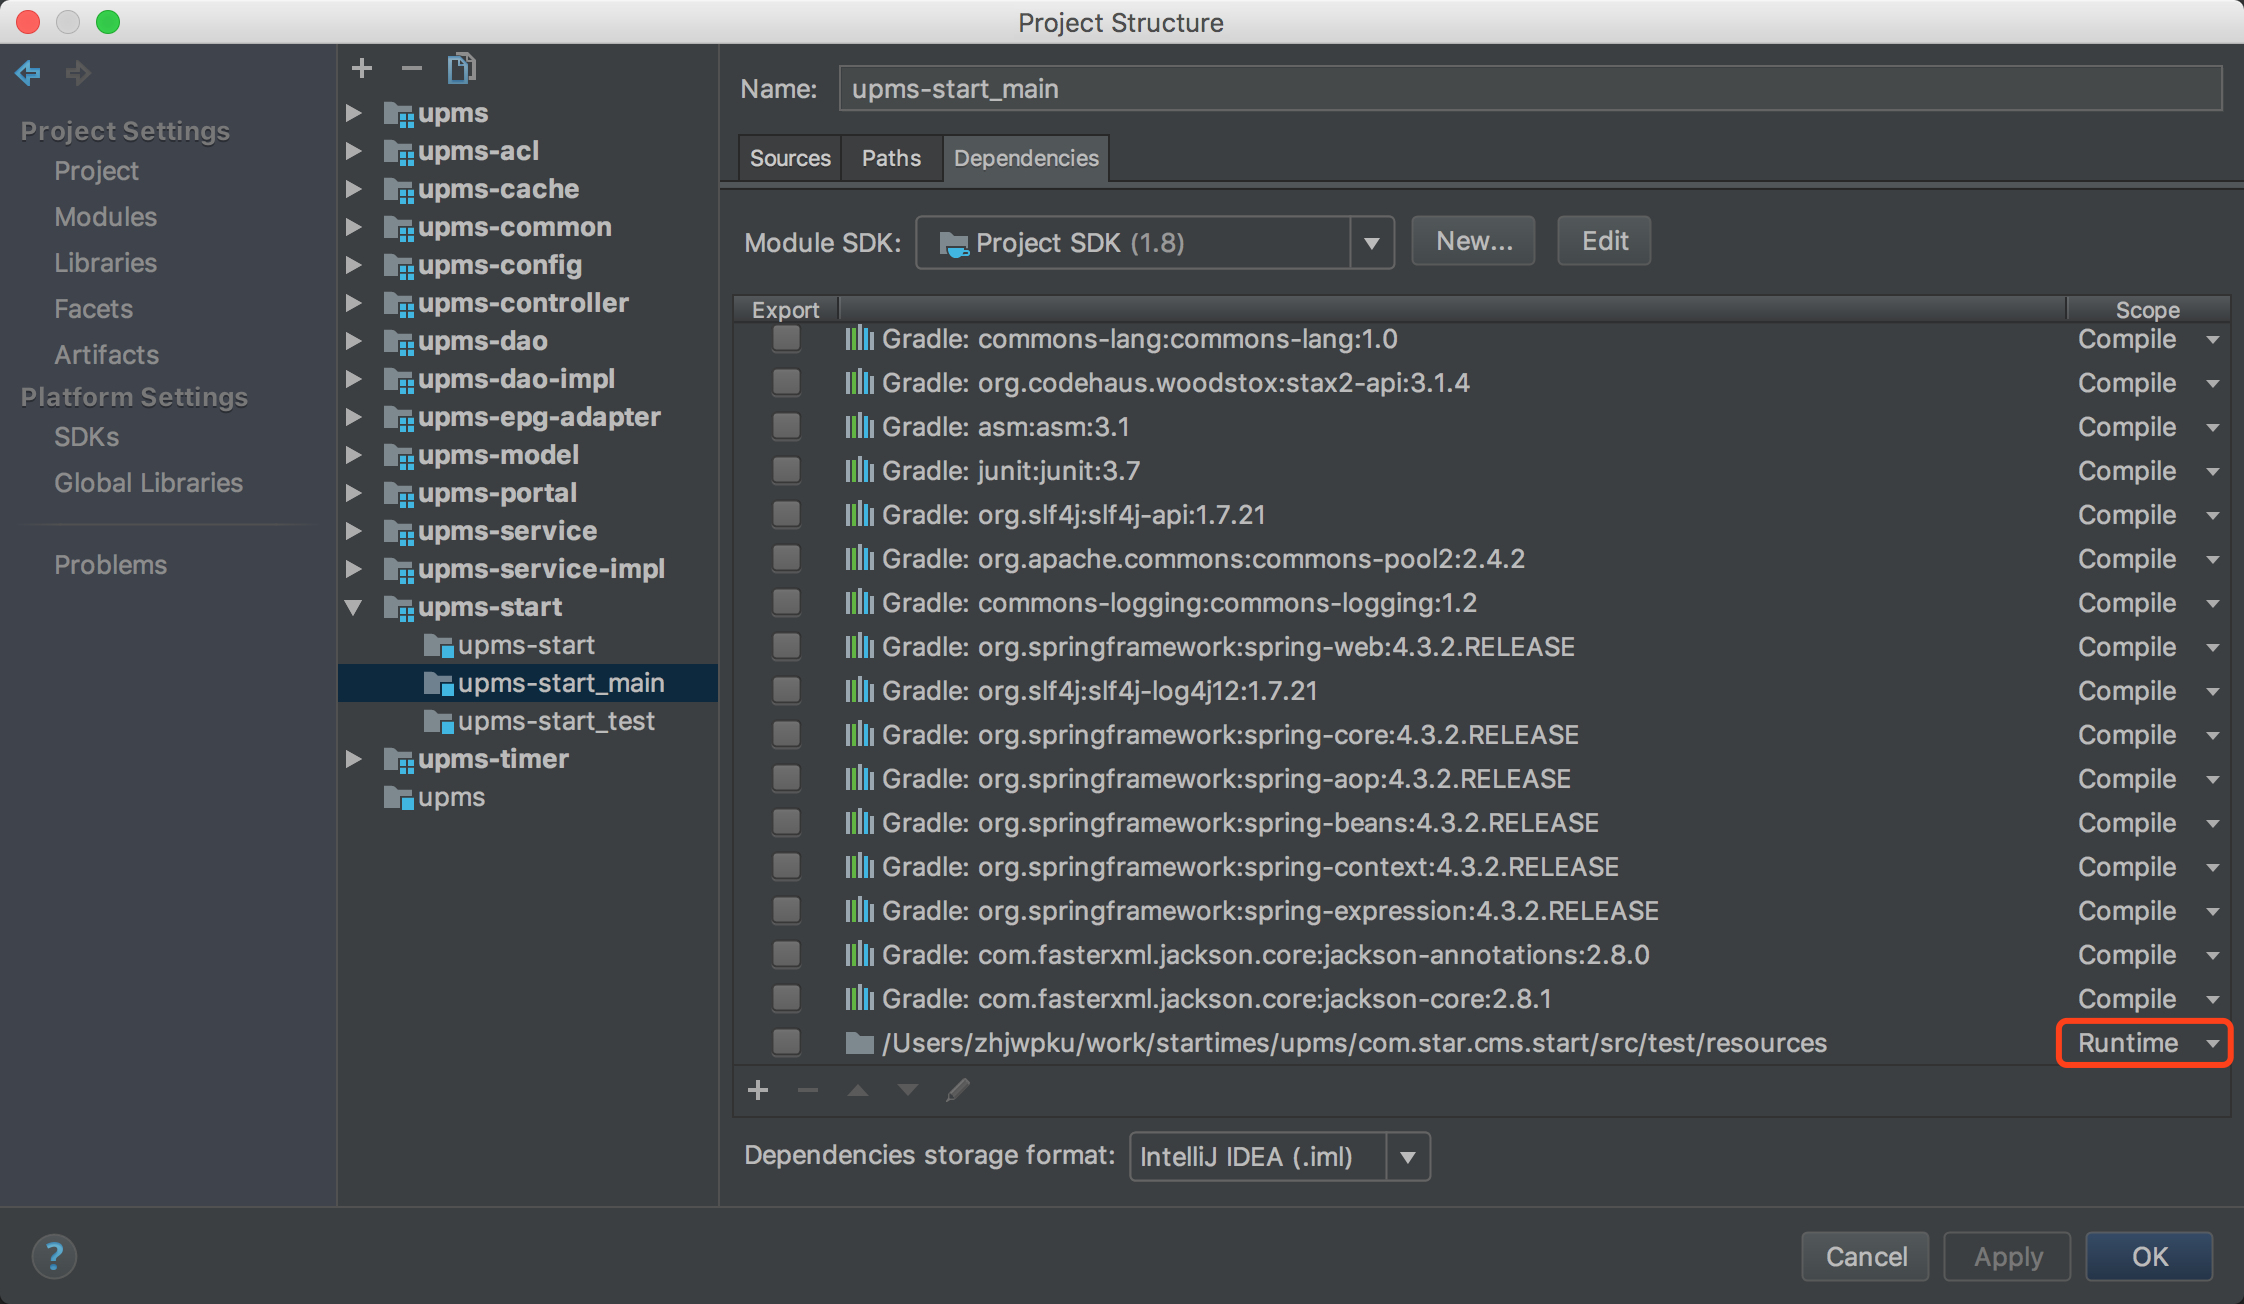Switch to the Sources tab

789,157
